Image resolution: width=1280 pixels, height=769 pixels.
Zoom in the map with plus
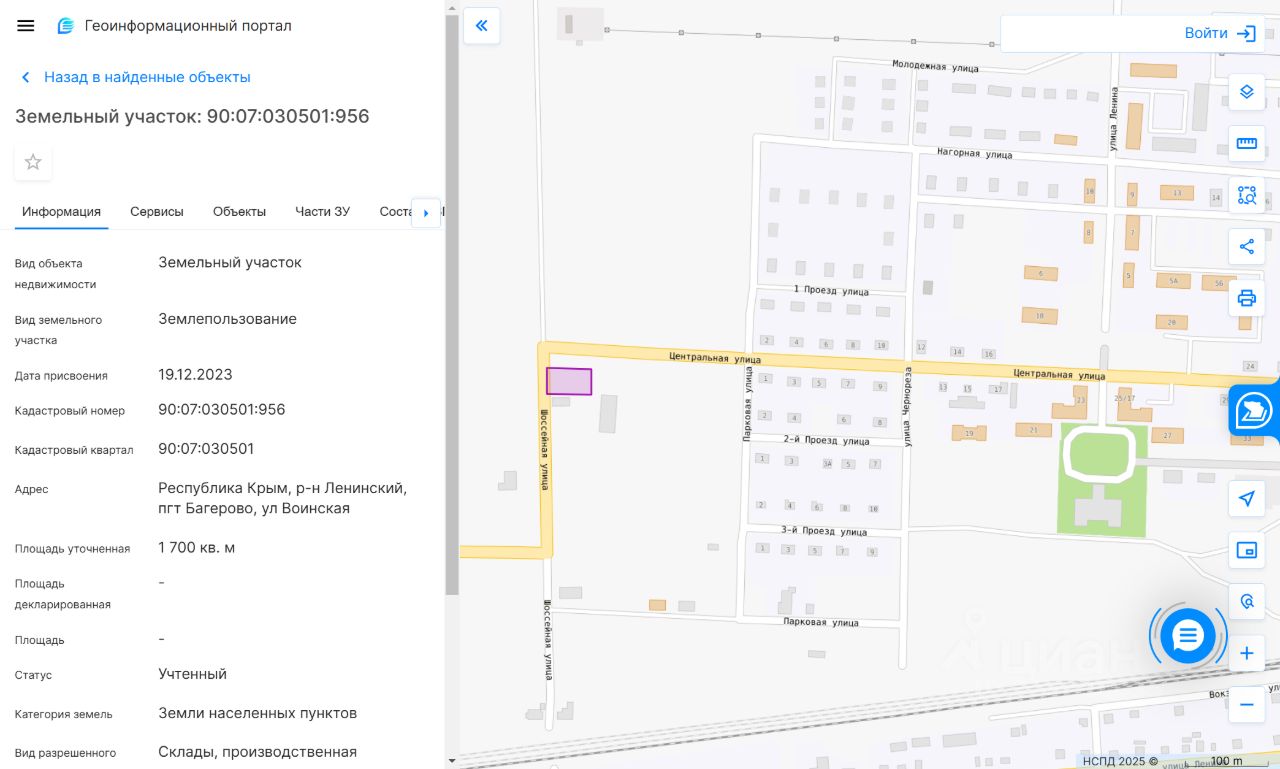click(x=1247, y=654)
